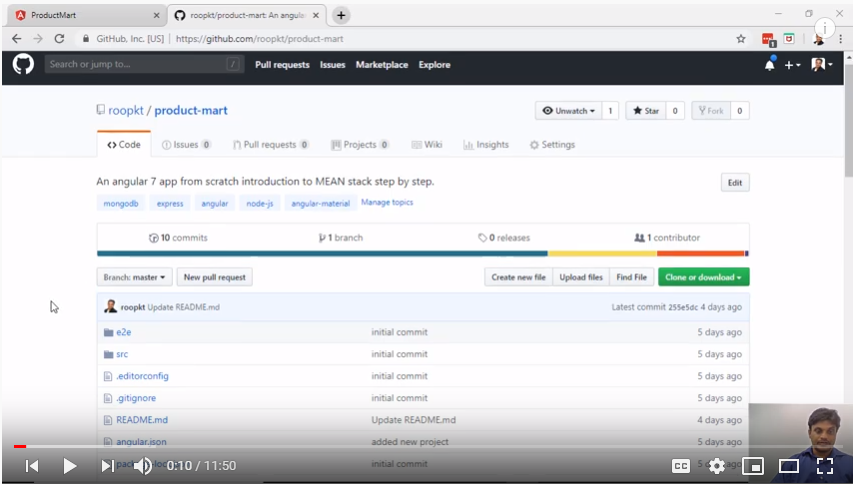Enter fullscreen video mode

(825, 466)
